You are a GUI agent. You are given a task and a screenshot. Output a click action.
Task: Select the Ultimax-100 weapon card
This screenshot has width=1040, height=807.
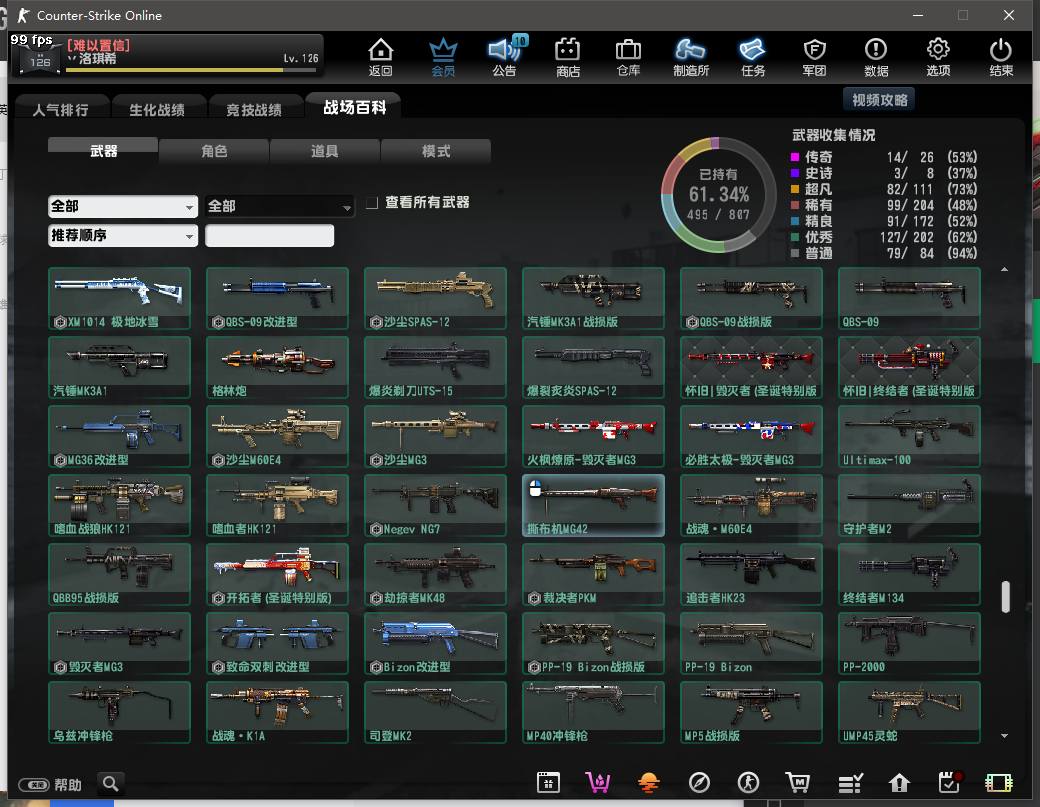pyautogui.click(x=909, y=436)
